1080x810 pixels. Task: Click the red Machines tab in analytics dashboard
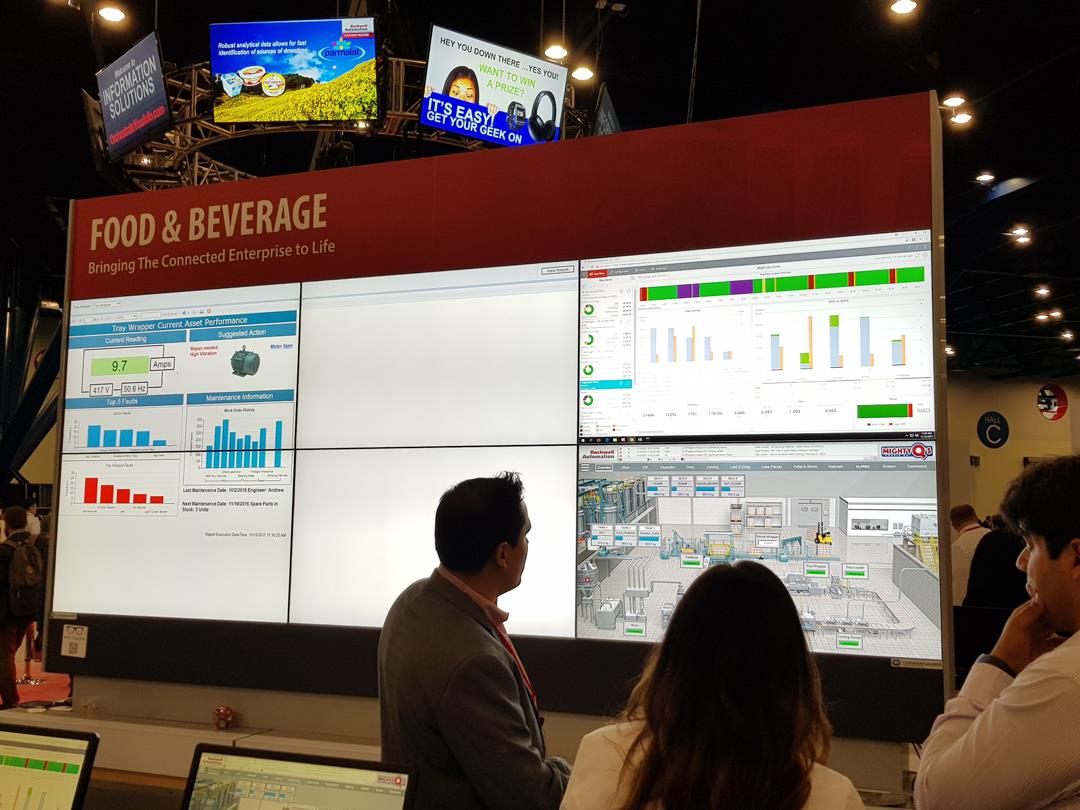598,273
